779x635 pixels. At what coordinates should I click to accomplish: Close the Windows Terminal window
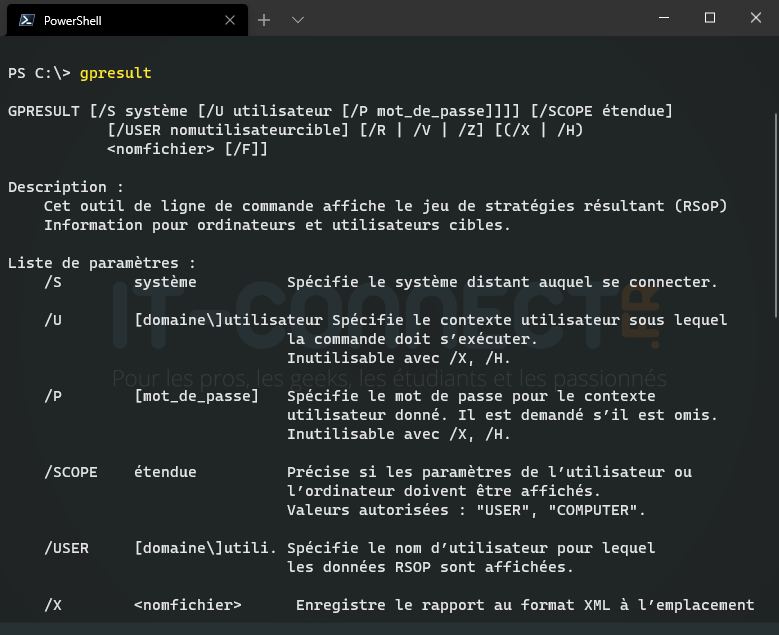coord(756,18)
